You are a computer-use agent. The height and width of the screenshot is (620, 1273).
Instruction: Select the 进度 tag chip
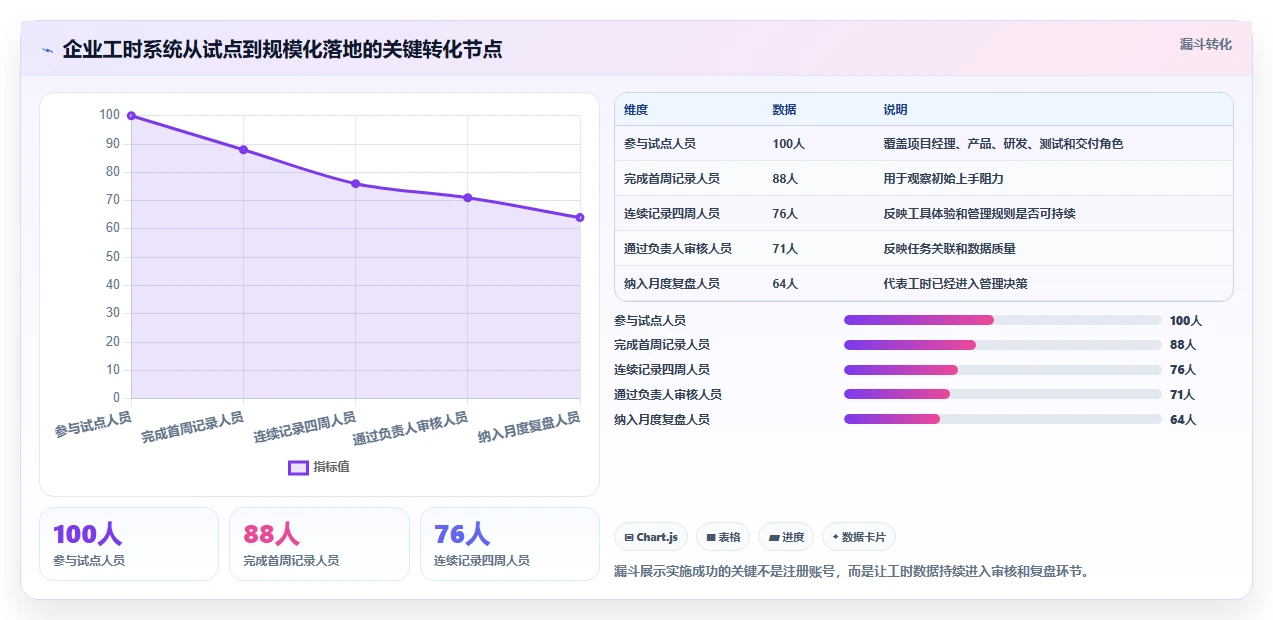point(786,537)
